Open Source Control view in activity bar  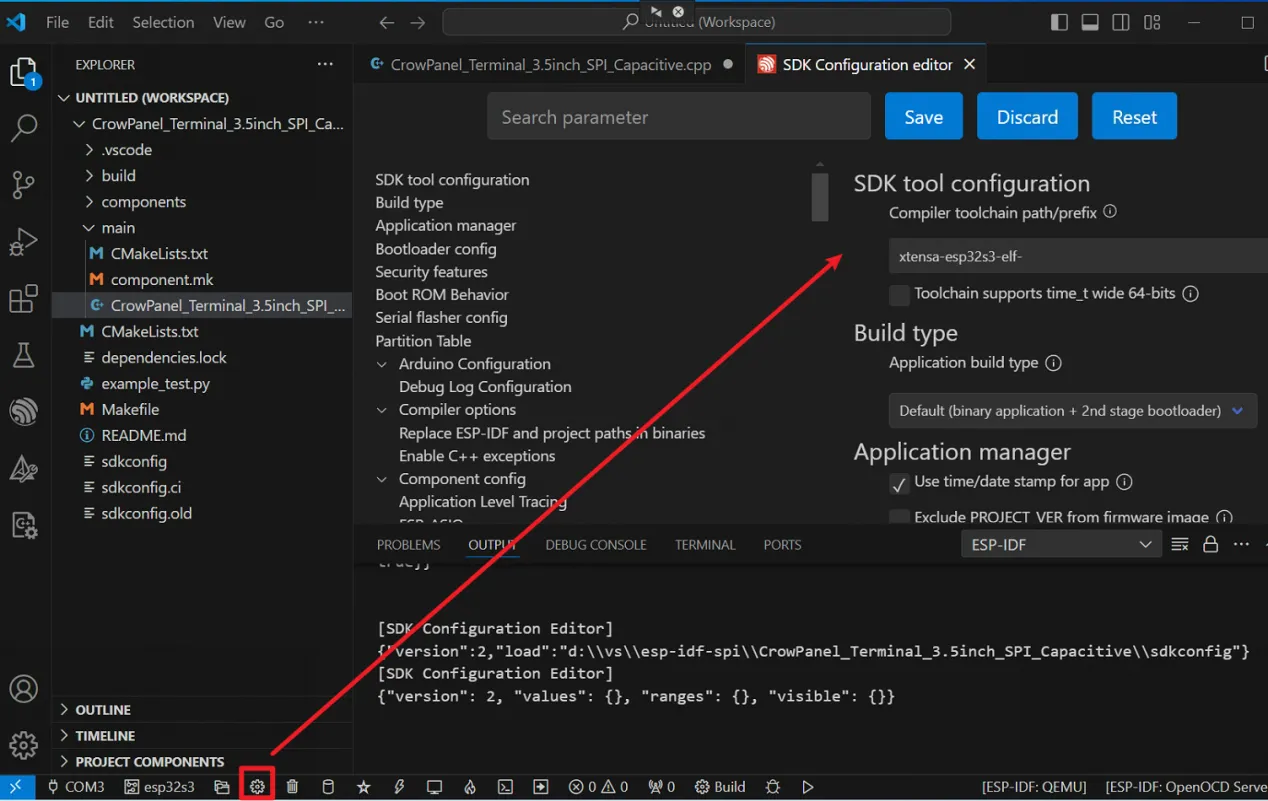coord(23,184)
